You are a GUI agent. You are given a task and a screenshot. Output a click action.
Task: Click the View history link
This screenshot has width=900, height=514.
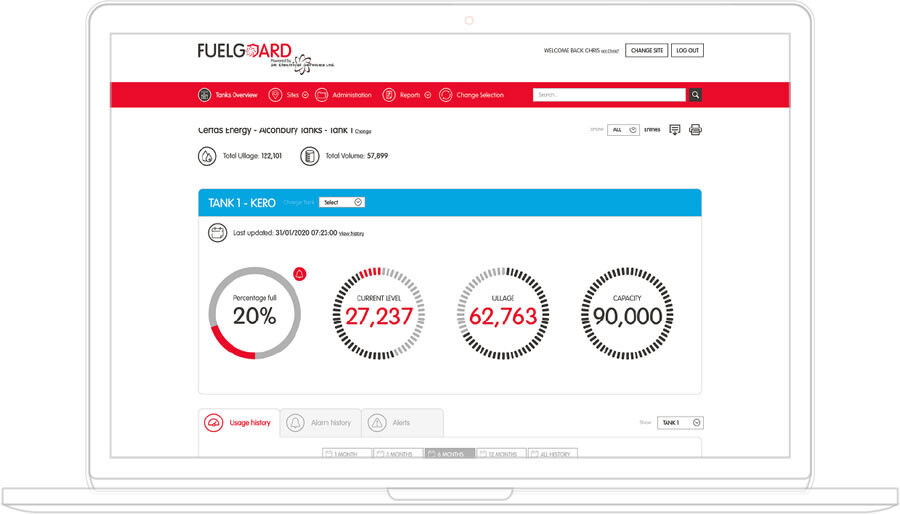click(x=351, y=233)
